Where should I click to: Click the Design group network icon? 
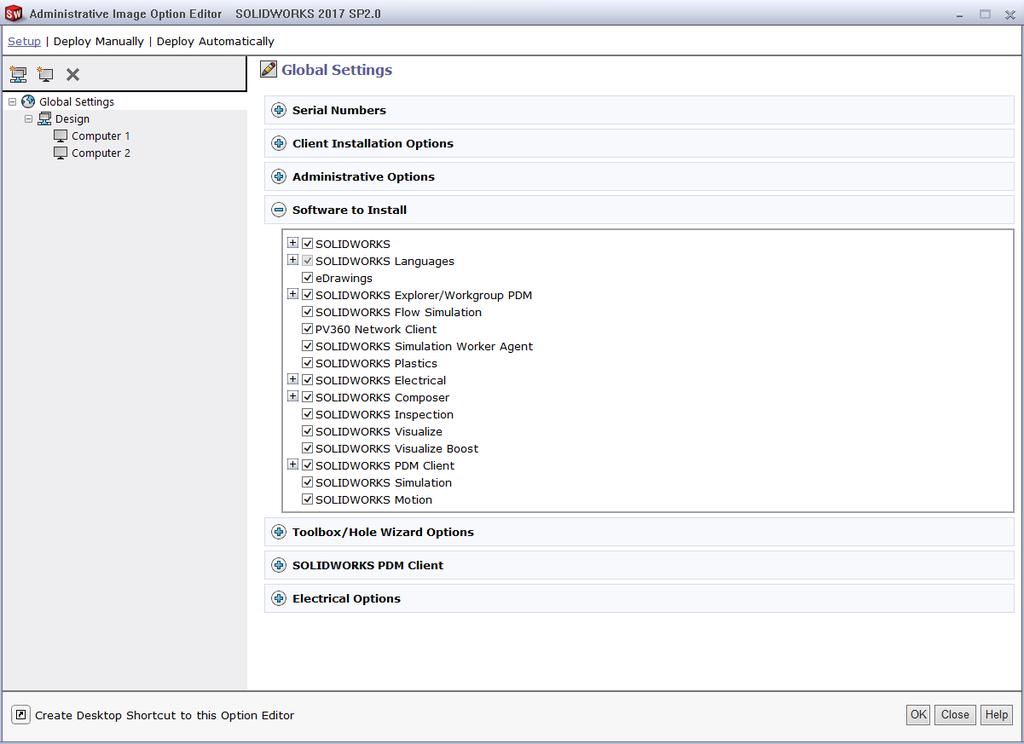point(44,118)
